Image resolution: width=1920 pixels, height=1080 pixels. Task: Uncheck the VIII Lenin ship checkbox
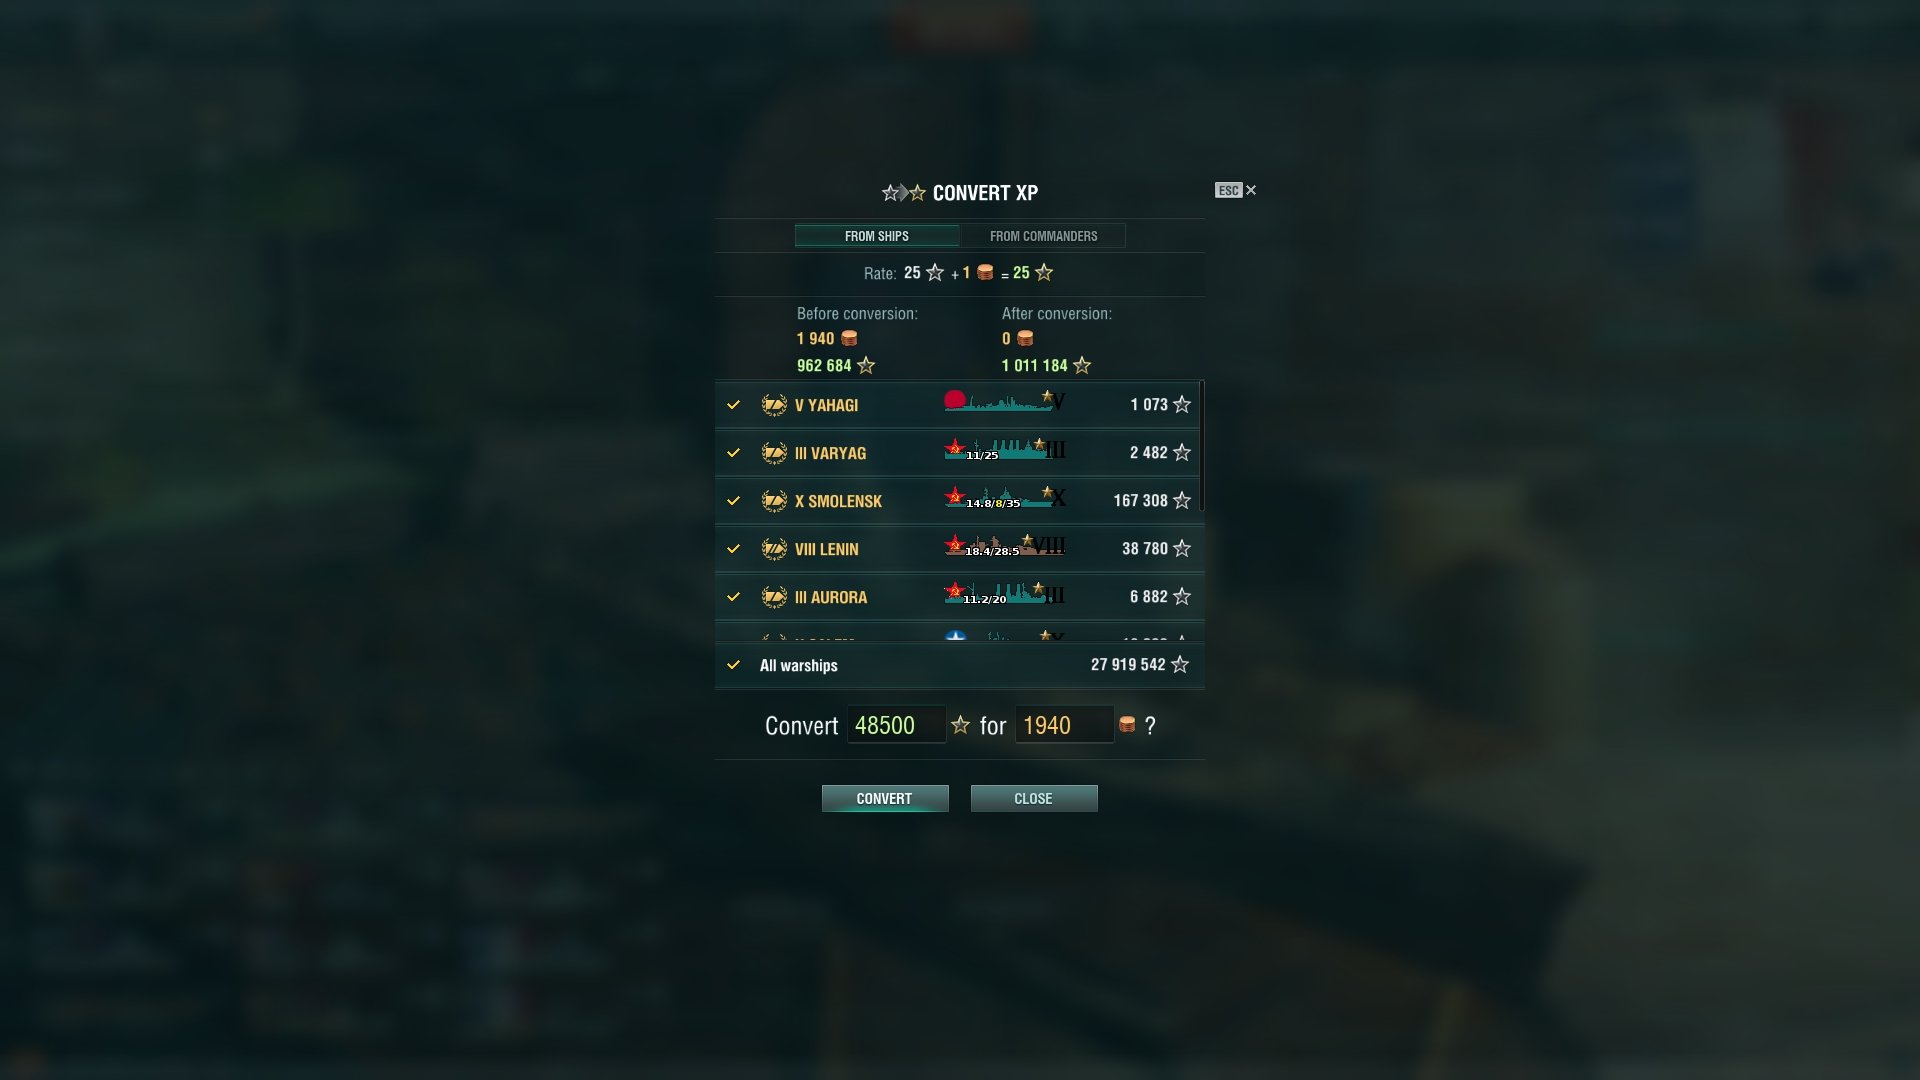(x=733, y=549)
